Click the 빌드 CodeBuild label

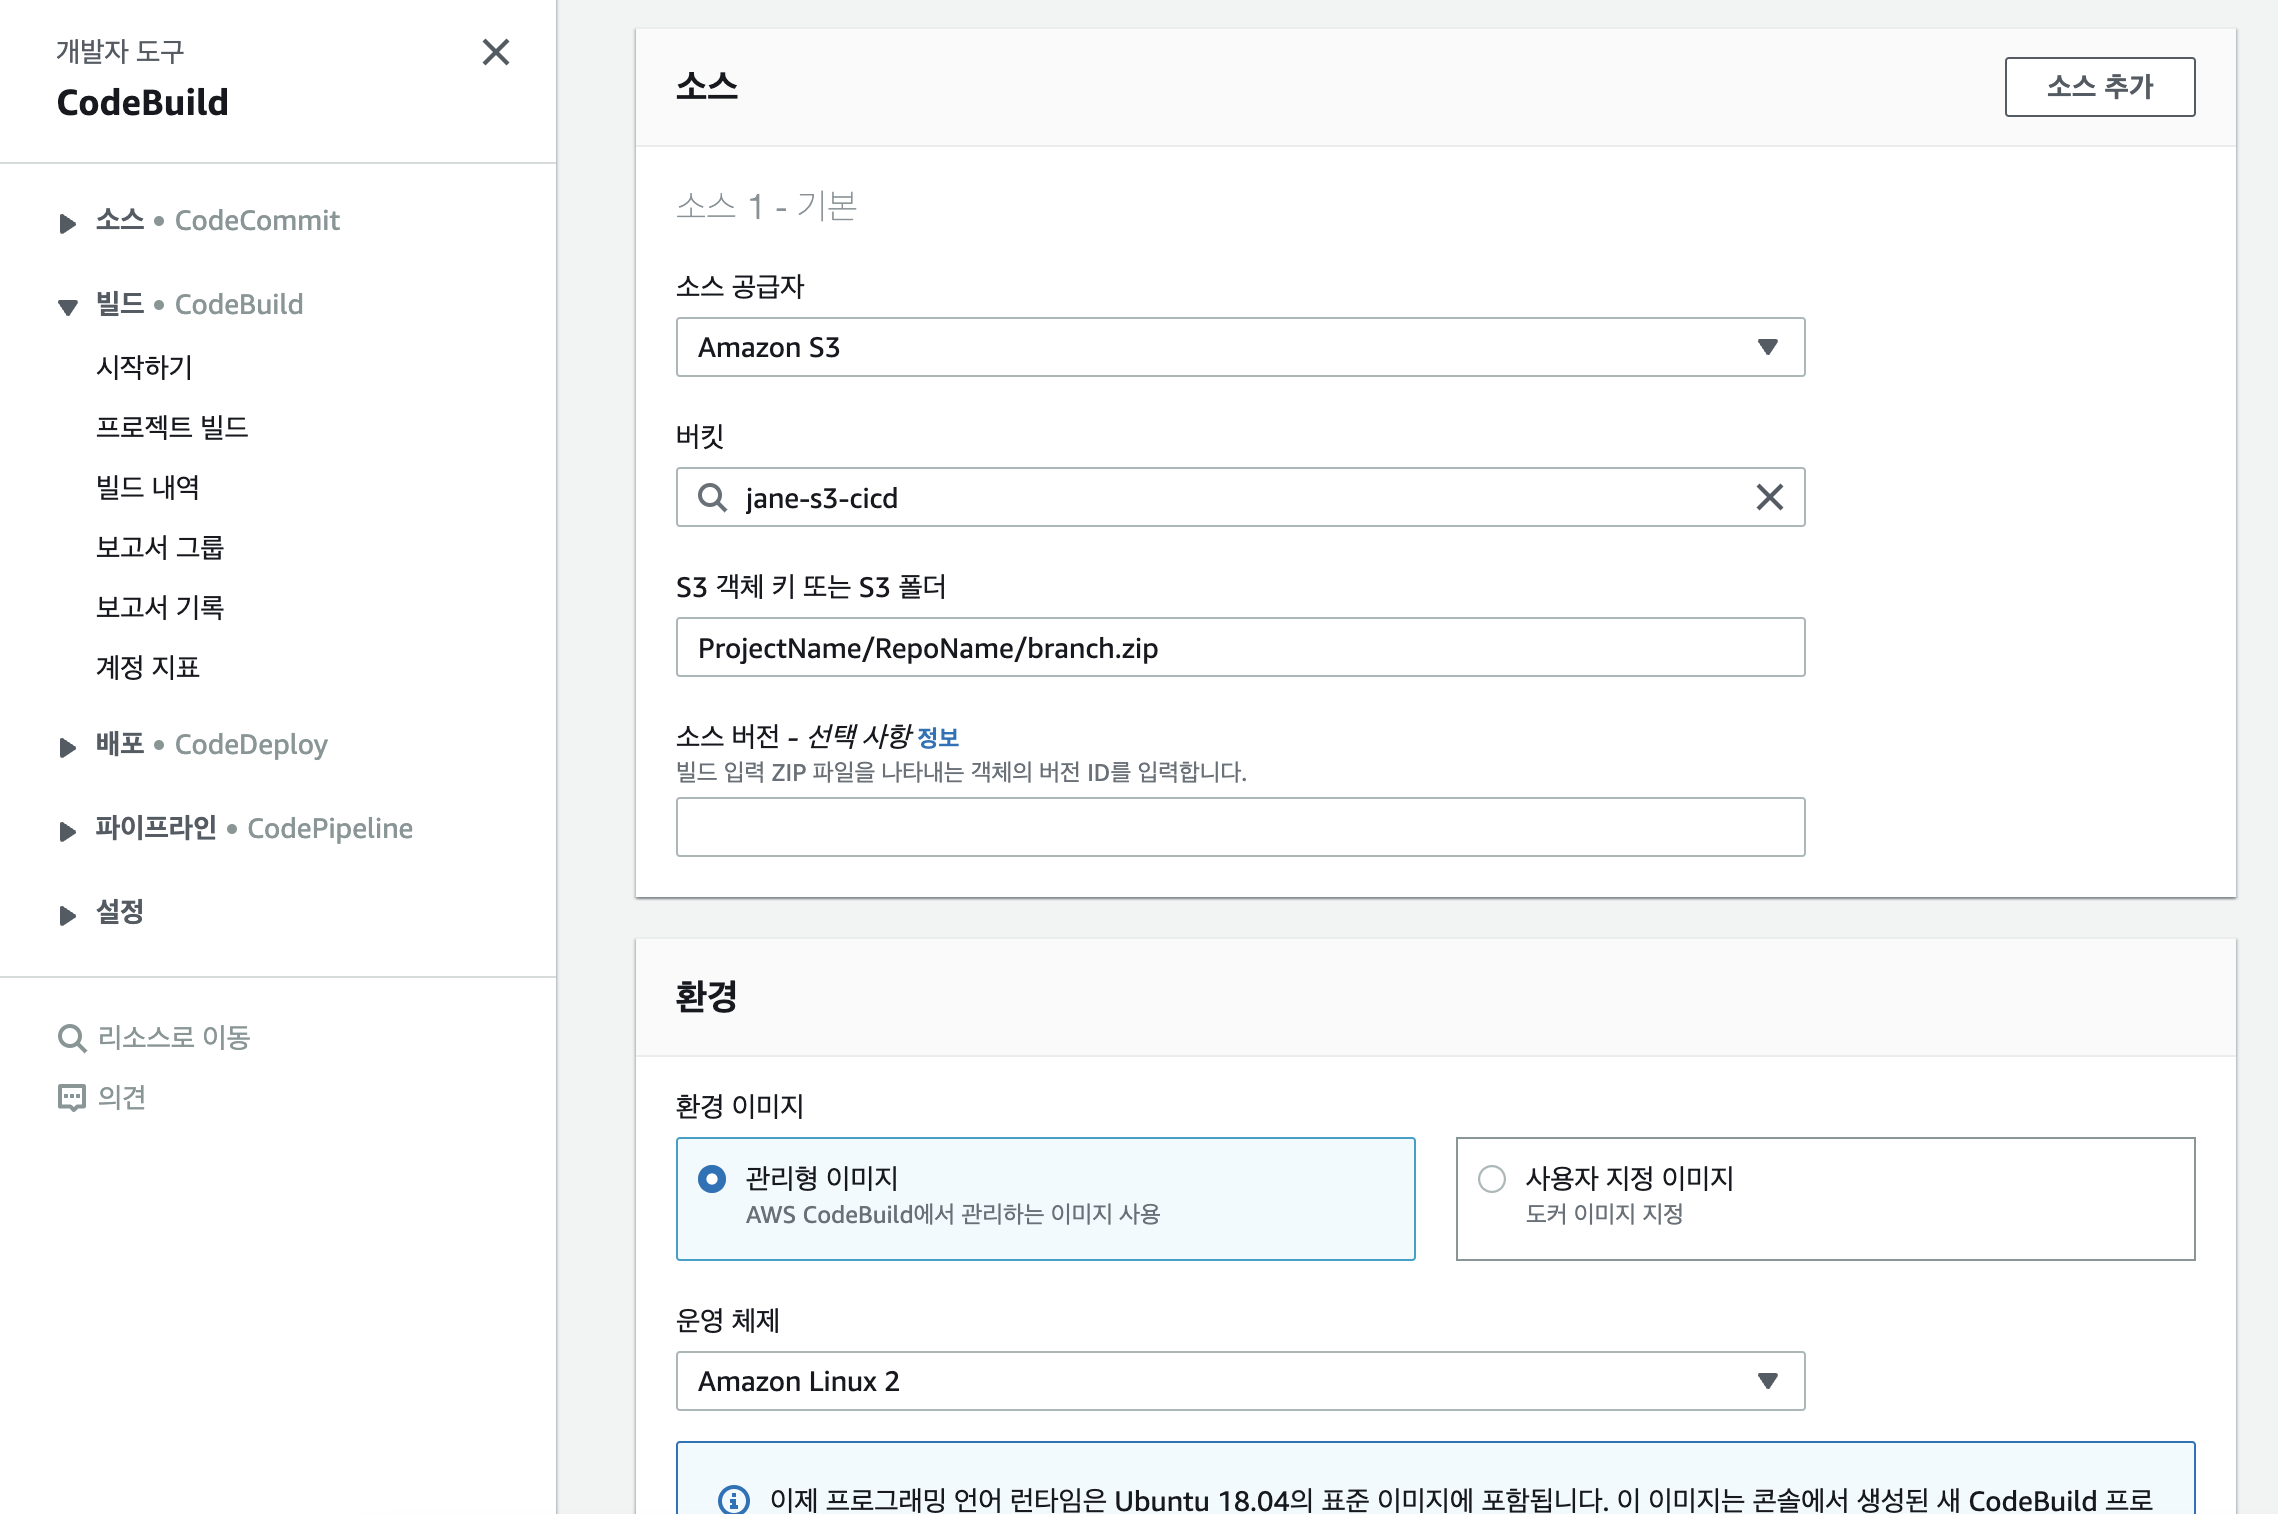tap(199, 304)
